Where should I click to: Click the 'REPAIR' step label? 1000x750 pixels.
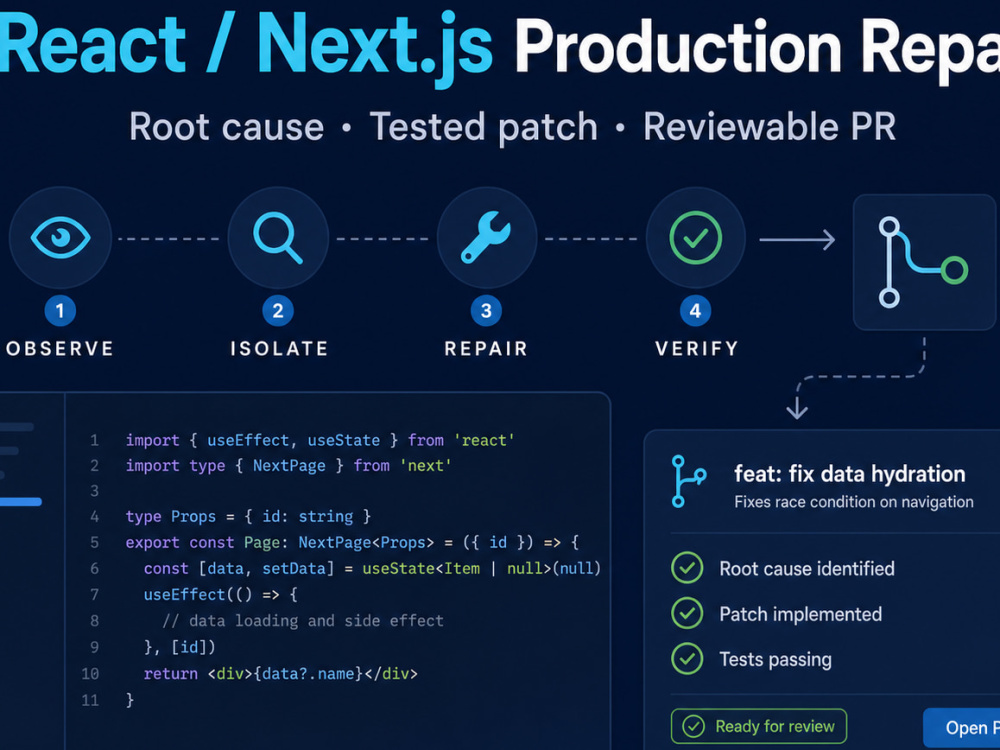pos(486,349)
